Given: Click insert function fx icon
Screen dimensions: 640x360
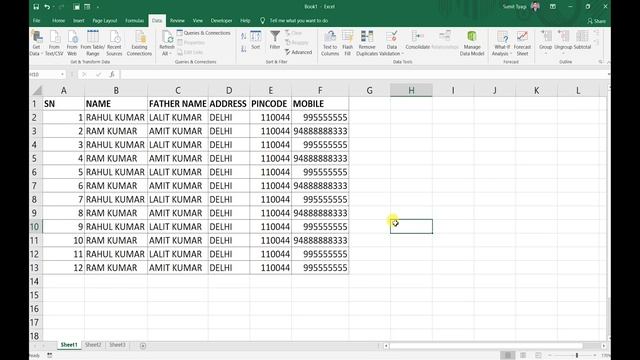Looking at the screenshot, I should click(x=112, y=74).
